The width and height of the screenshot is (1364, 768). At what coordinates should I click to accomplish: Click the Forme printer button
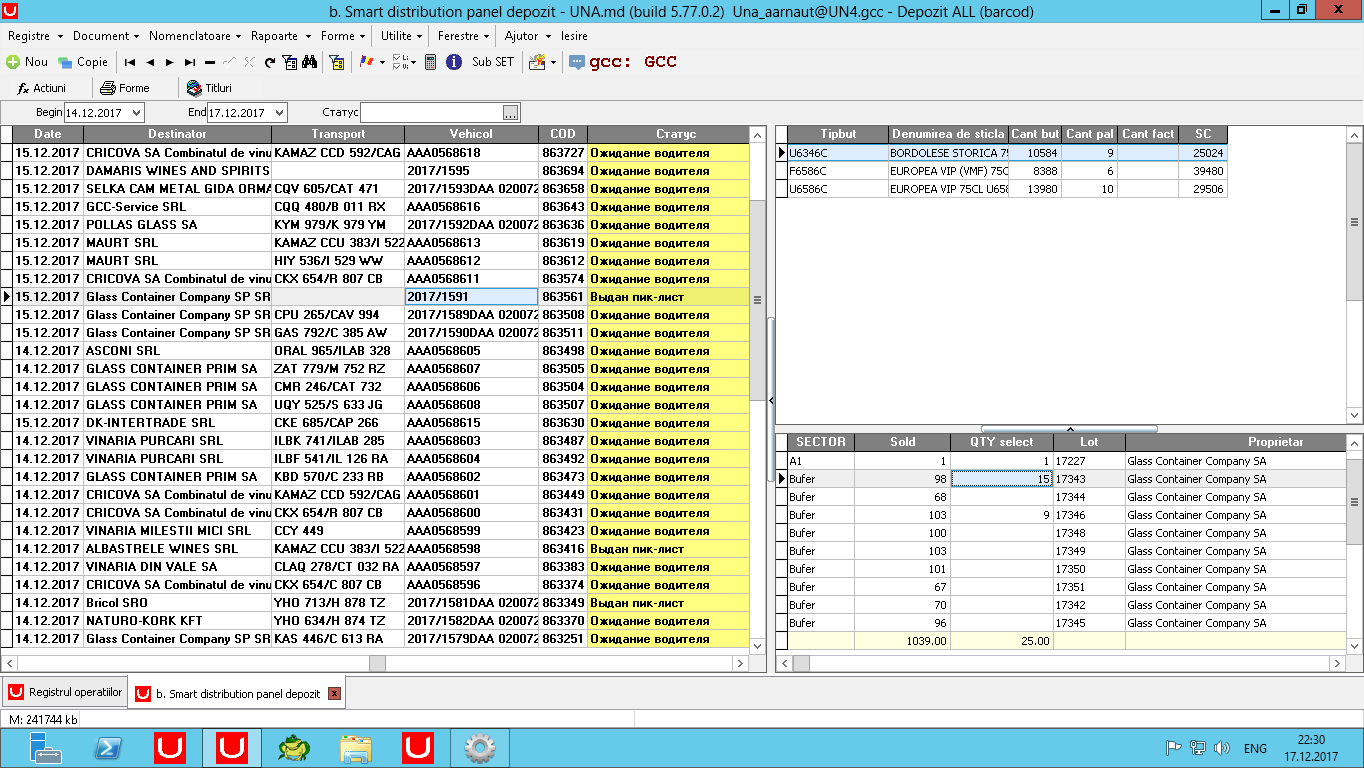(x=125, y=88)
